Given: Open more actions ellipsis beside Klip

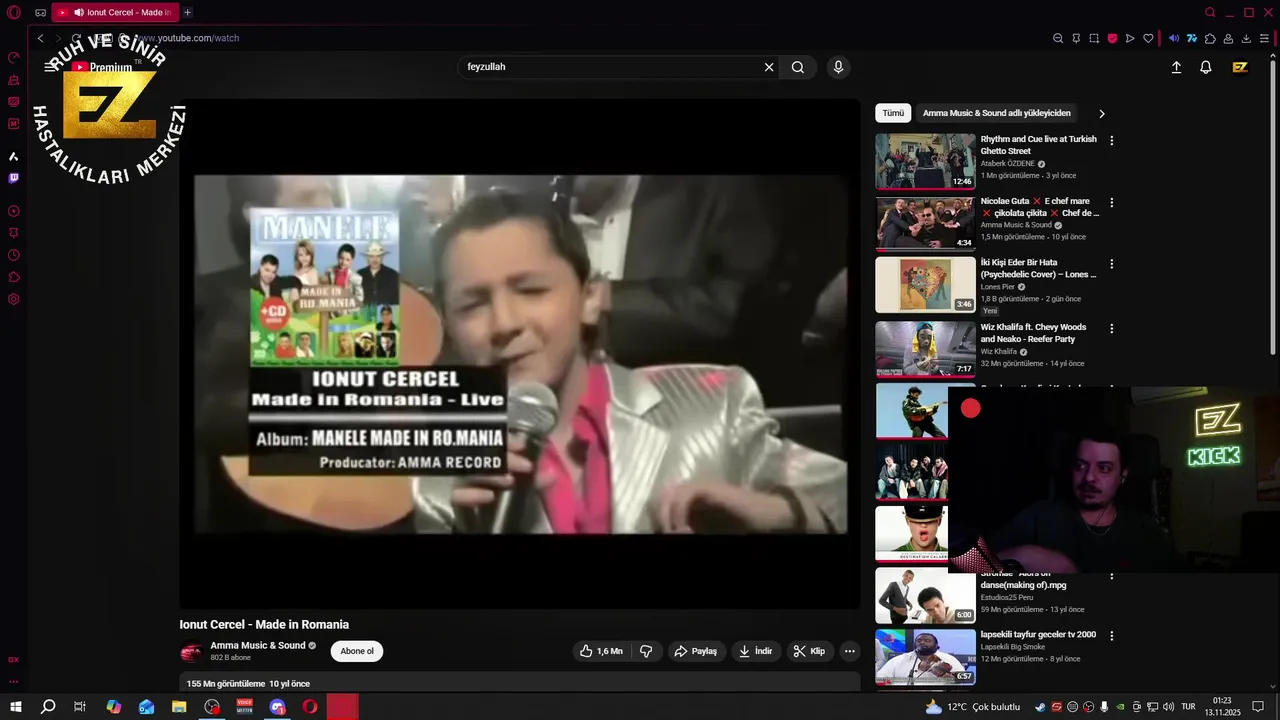Looking at the screenshot, I should pyautogui.click(x=849, y=651).
